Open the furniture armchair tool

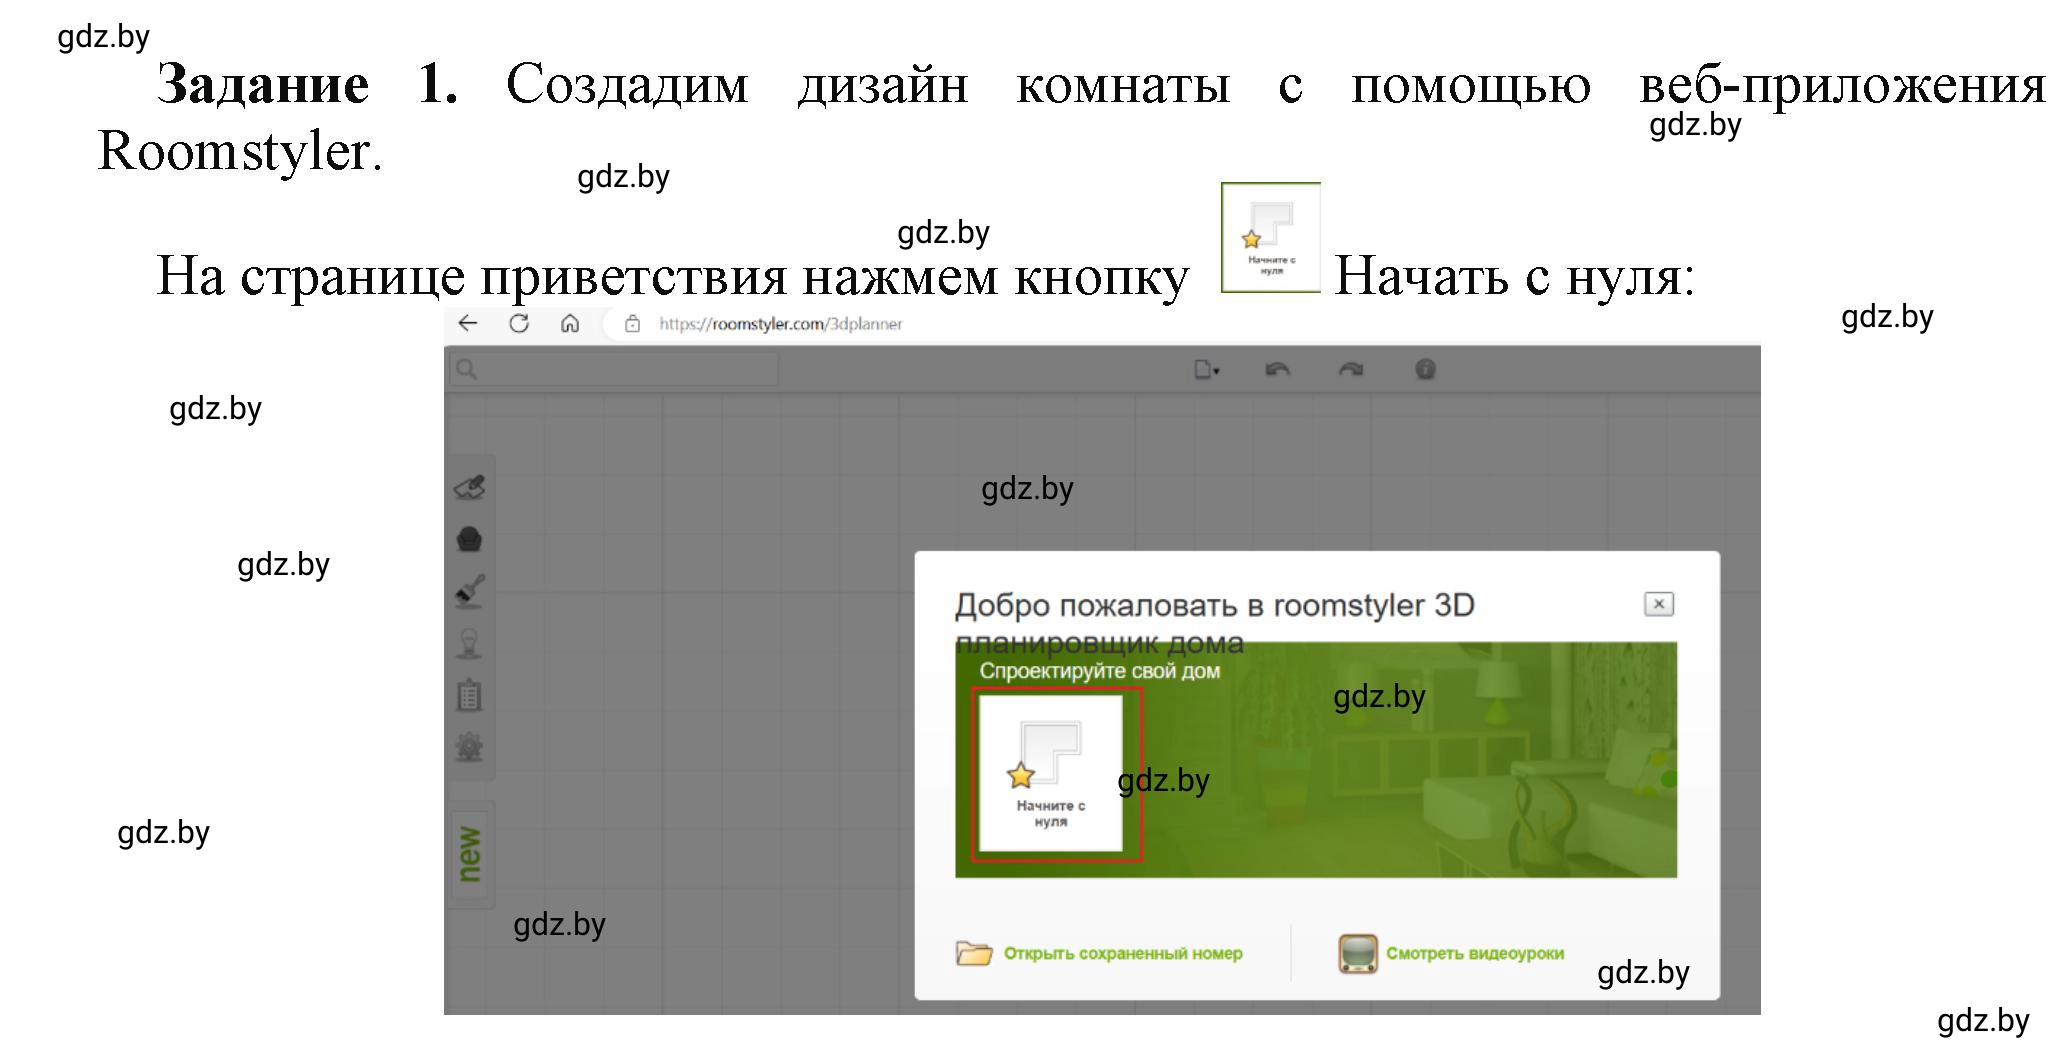tap(469, 540)
